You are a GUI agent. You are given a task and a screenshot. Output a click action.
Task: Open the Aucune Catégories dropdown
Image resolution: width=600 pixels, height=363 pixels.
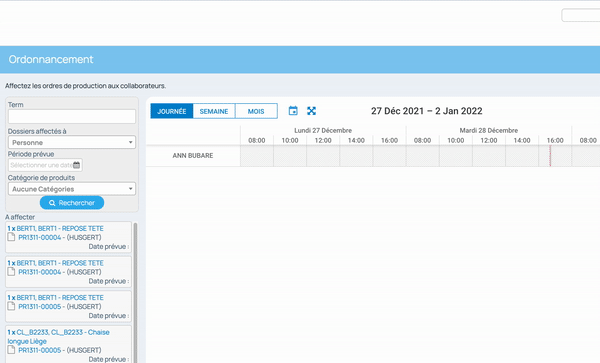point(72,189)
